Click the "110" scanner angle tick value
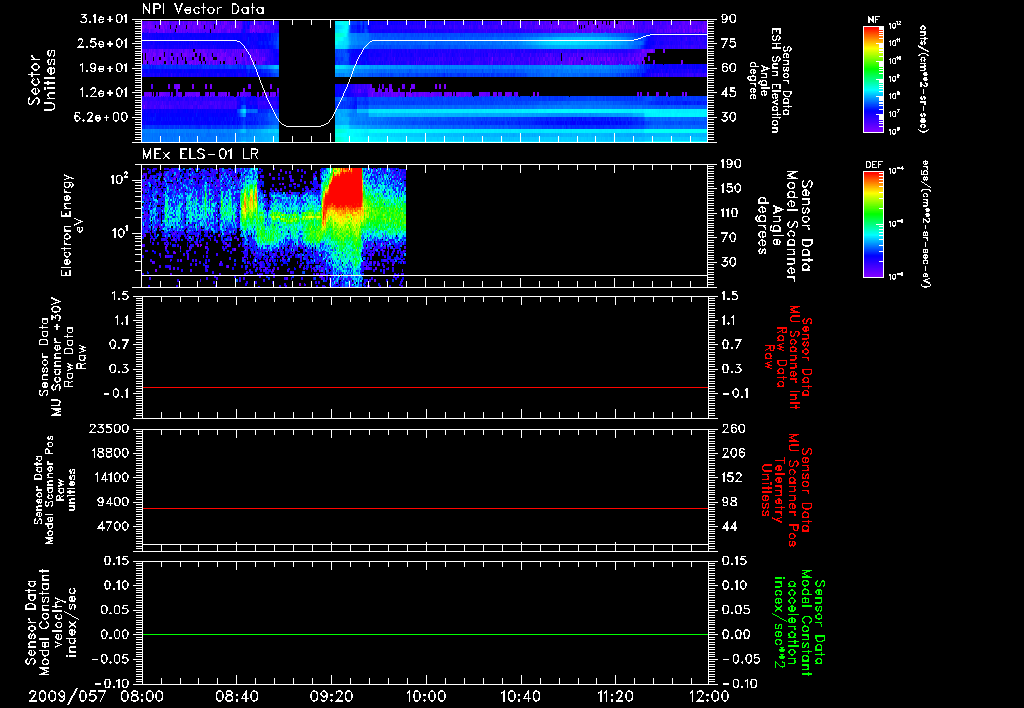 [731, 213]
